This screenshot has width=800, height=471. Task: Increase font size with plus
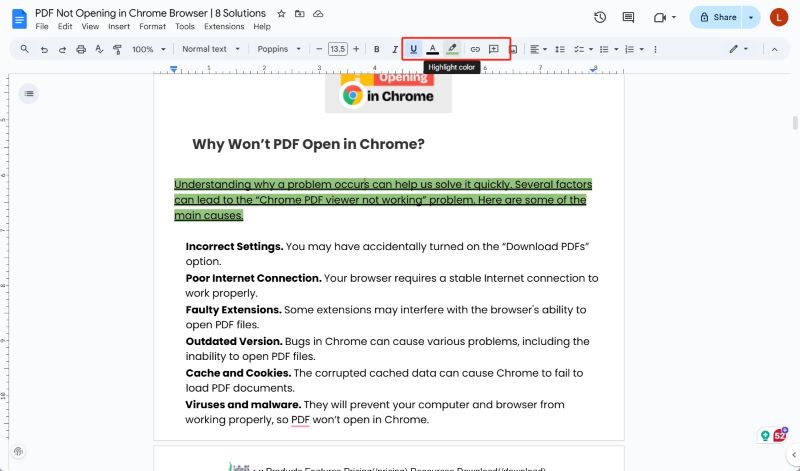[356, 49]
